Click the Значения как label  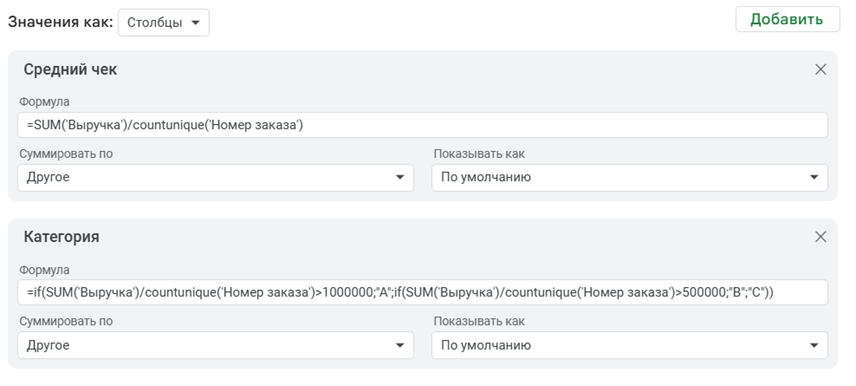click(60, 22)
